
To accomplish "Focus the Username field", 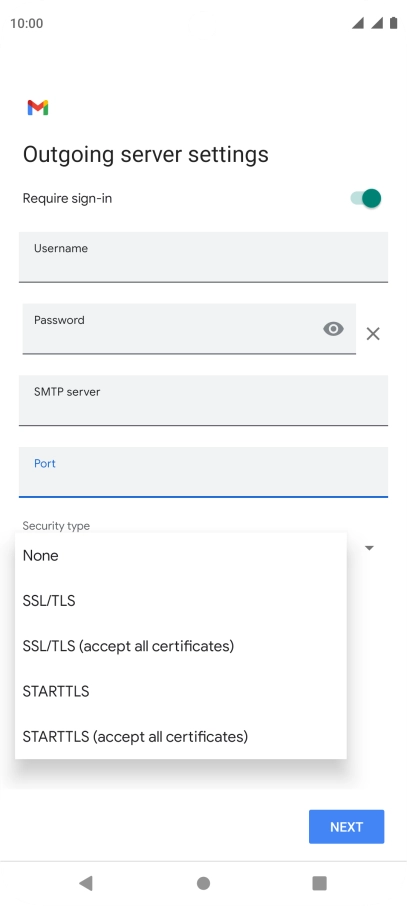I will [204, 257].
